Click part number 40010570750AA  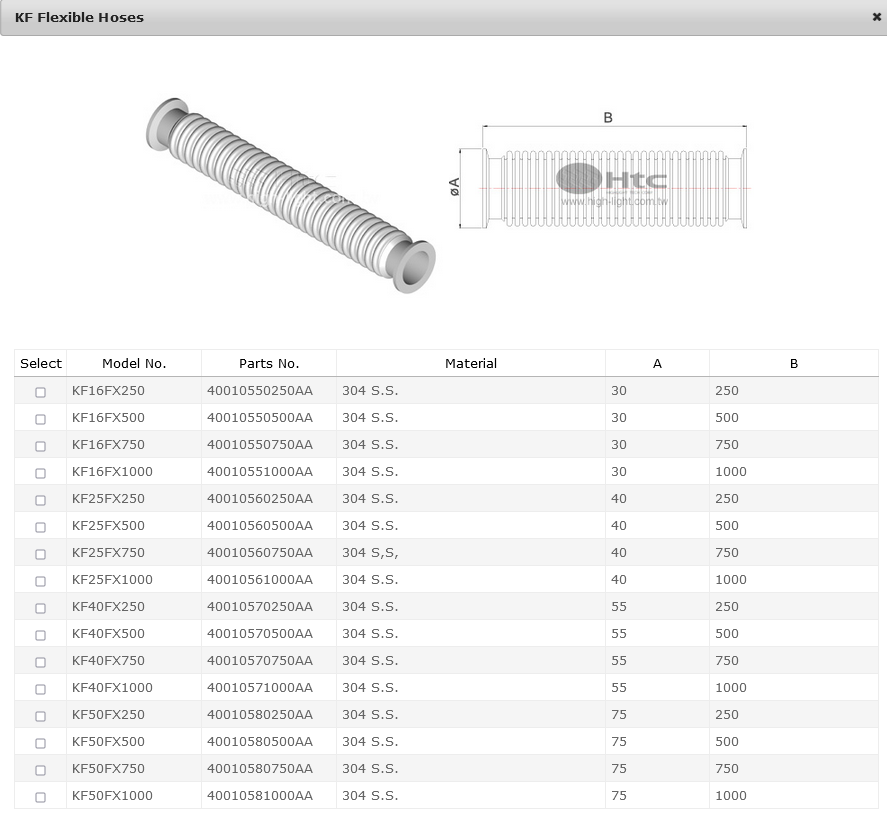coord(260,661)
